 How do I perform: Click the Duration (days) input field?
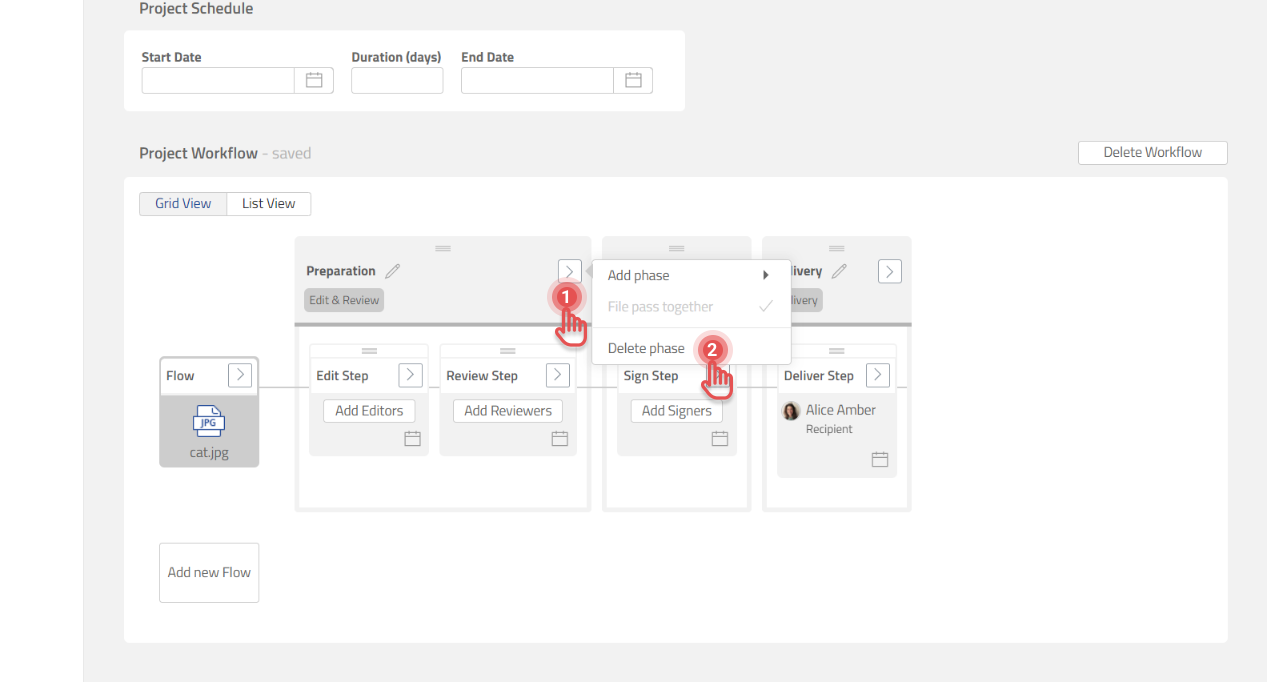click(x=397, y=81)
